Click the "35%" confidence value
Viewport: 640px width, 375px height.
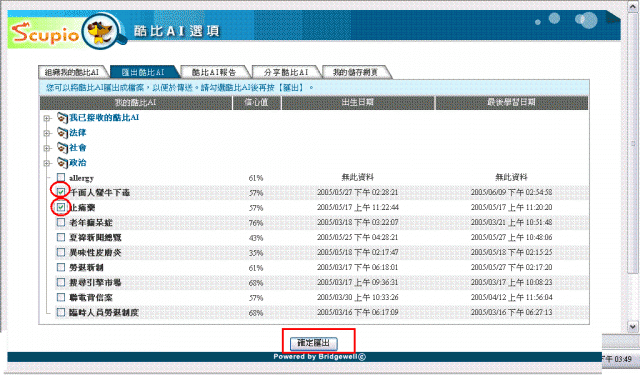[256, 253]
